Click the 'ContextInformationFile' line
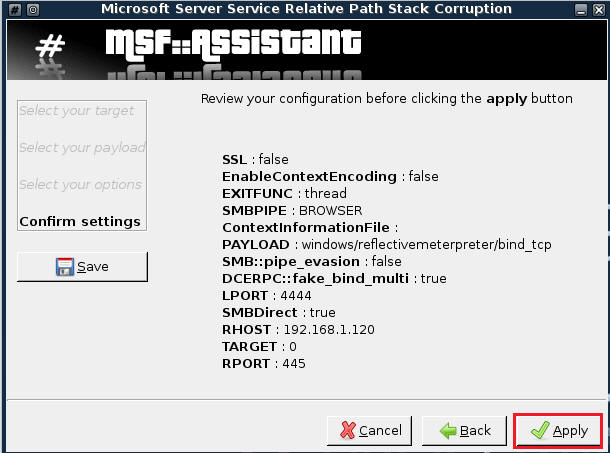This screenshot has height=453, width=610. pos(310,228)
